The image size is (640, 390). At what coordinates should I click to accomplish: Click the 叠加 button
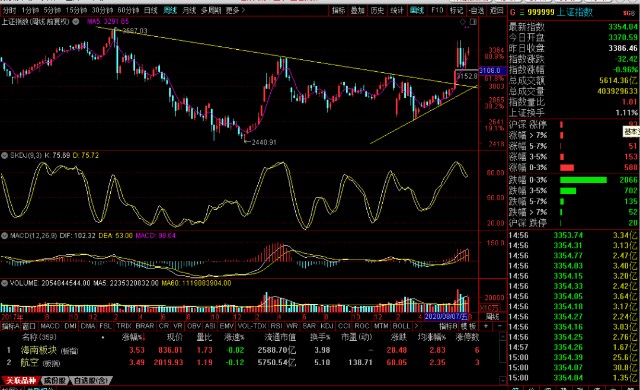coord(358,10)
